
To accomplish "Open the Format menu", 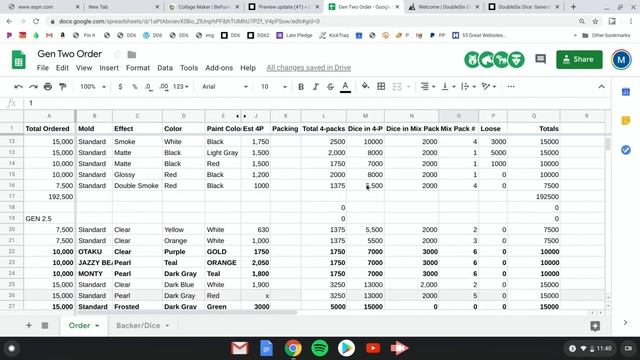I will pyautogui.click(x=138, y=68).
